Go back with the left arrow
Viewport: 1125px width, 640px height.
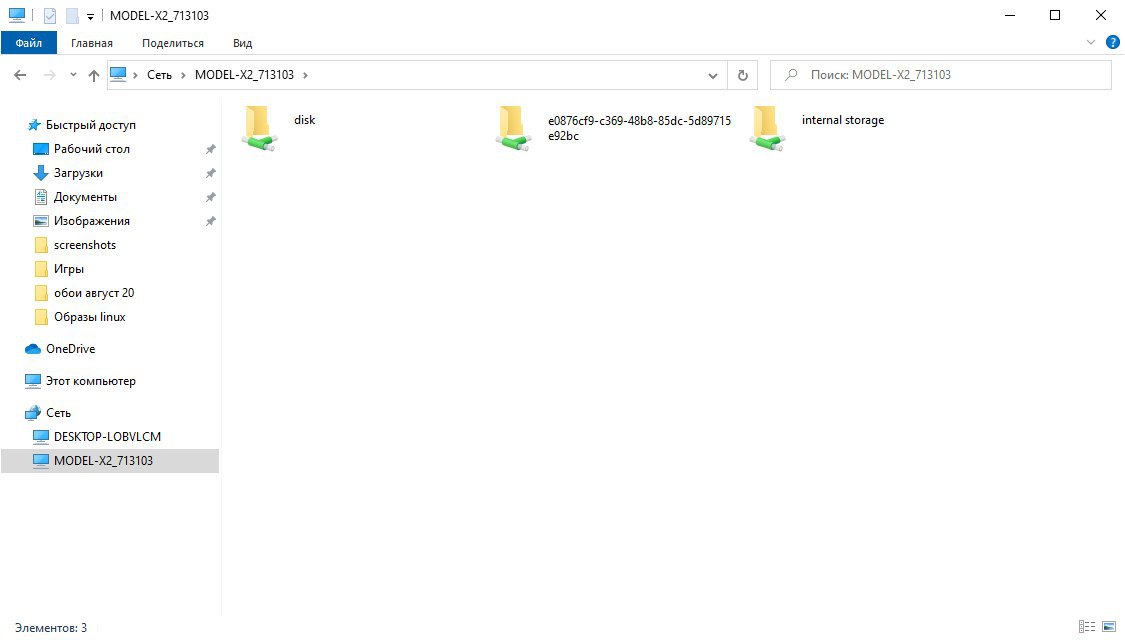20,75
